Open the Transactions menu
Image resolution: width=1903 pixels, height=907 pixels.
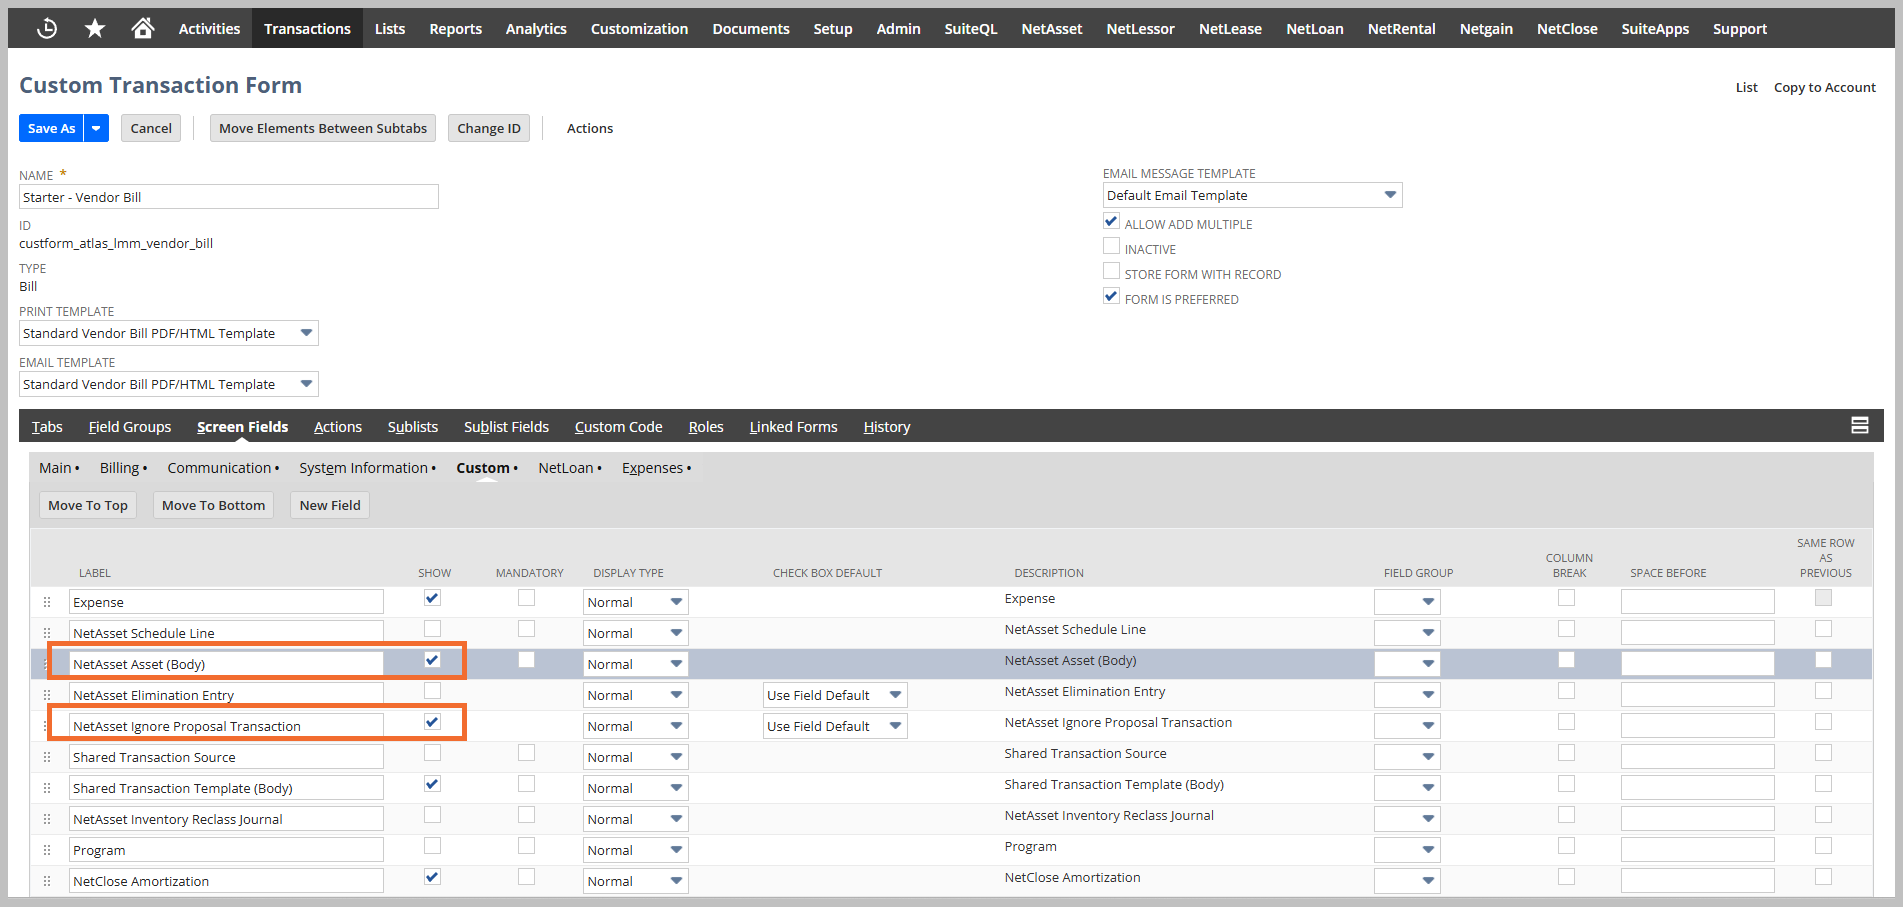pos(307,29)
